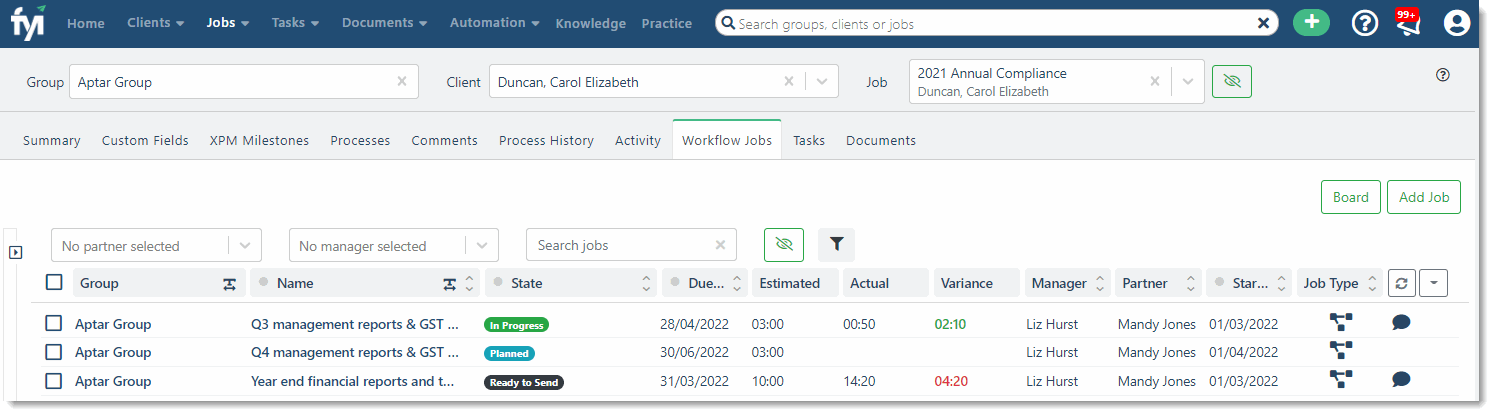1494x416 pixels.
Task: Open the No partner selected dropdown
Action: [156, 245]
